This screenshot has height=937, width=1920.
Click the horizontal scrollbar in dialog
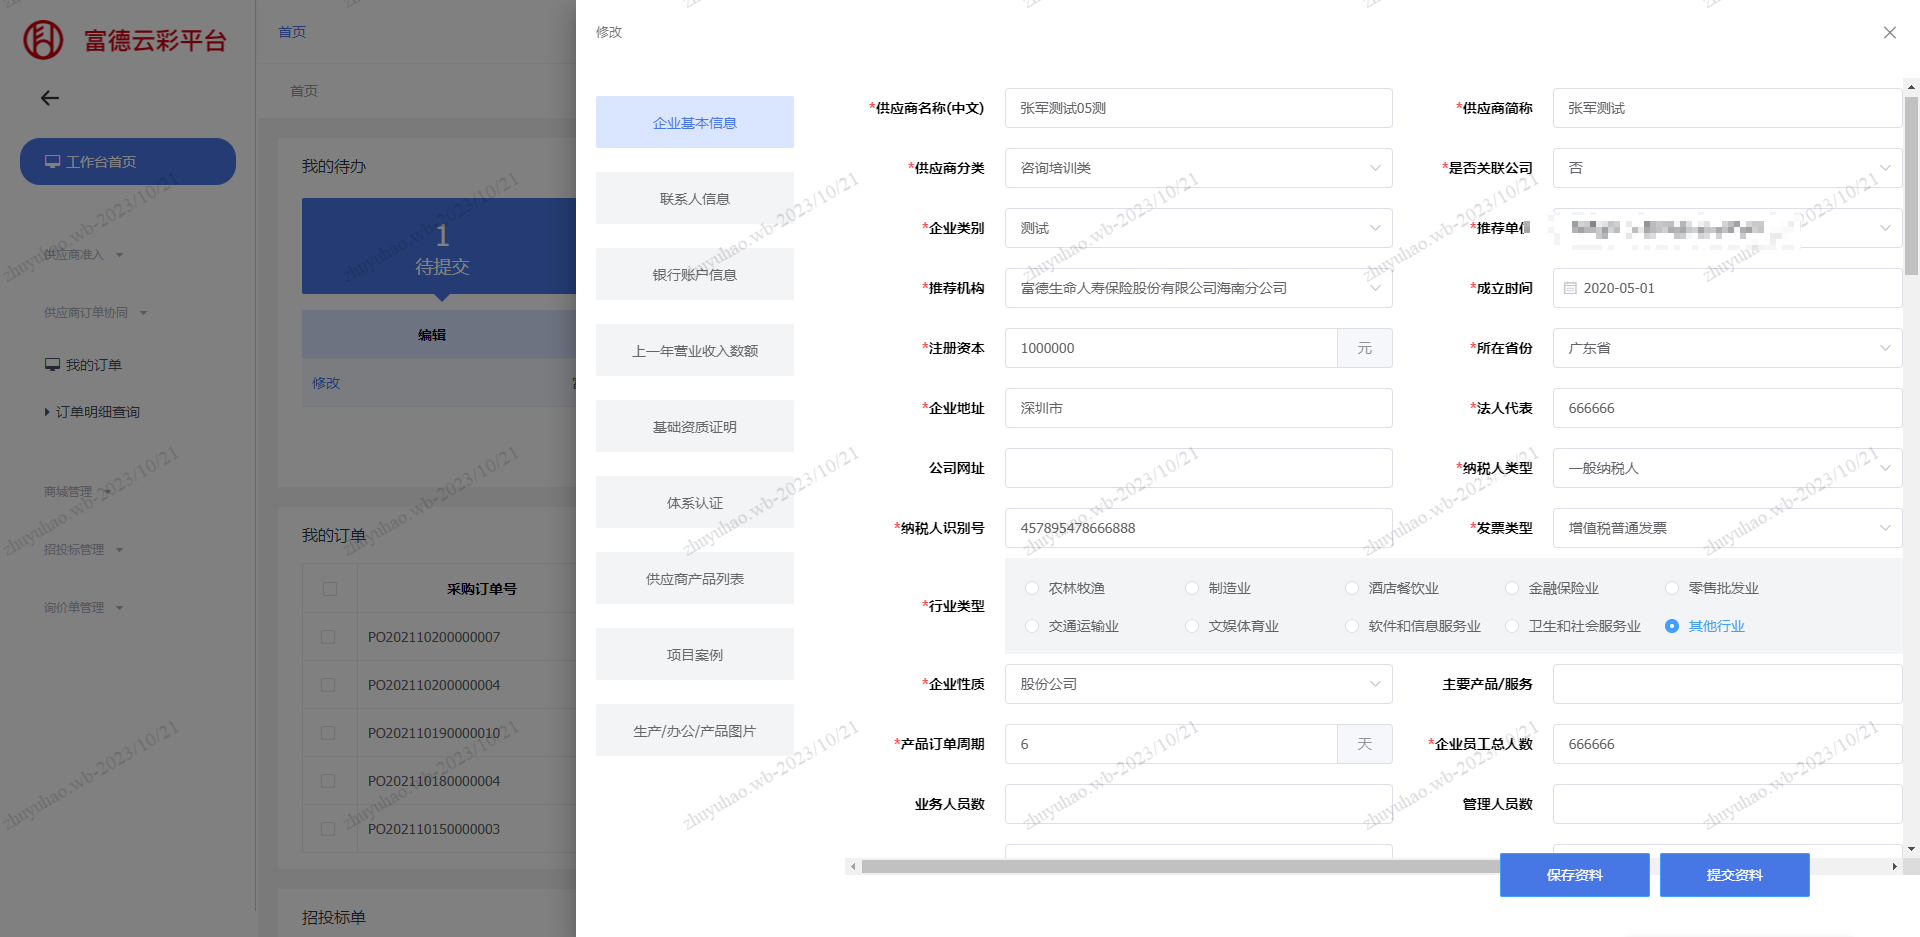[x=1180, y=867]
